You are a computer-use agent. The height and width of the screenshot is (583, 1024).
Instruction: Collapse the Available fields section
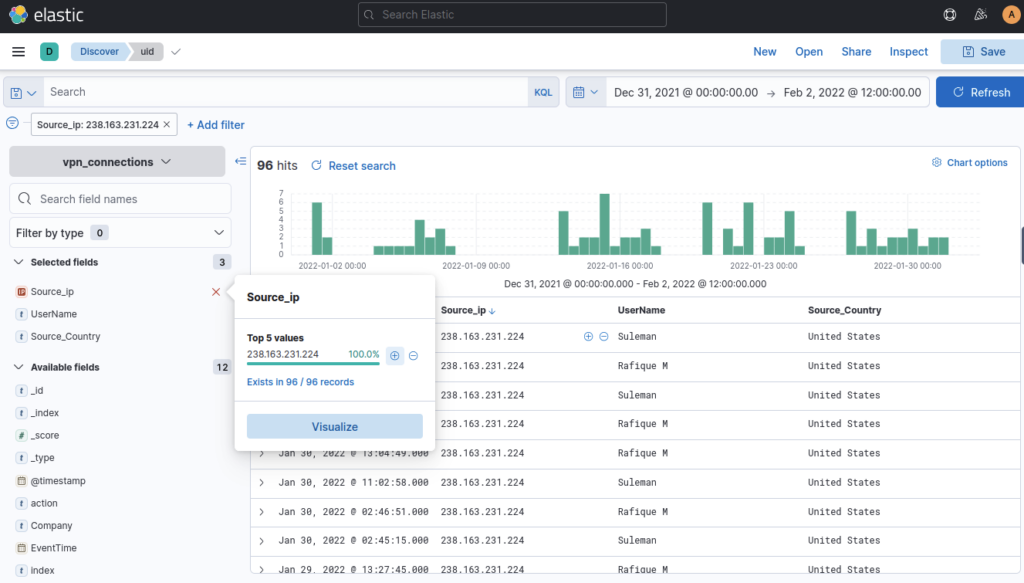point(18,367)
